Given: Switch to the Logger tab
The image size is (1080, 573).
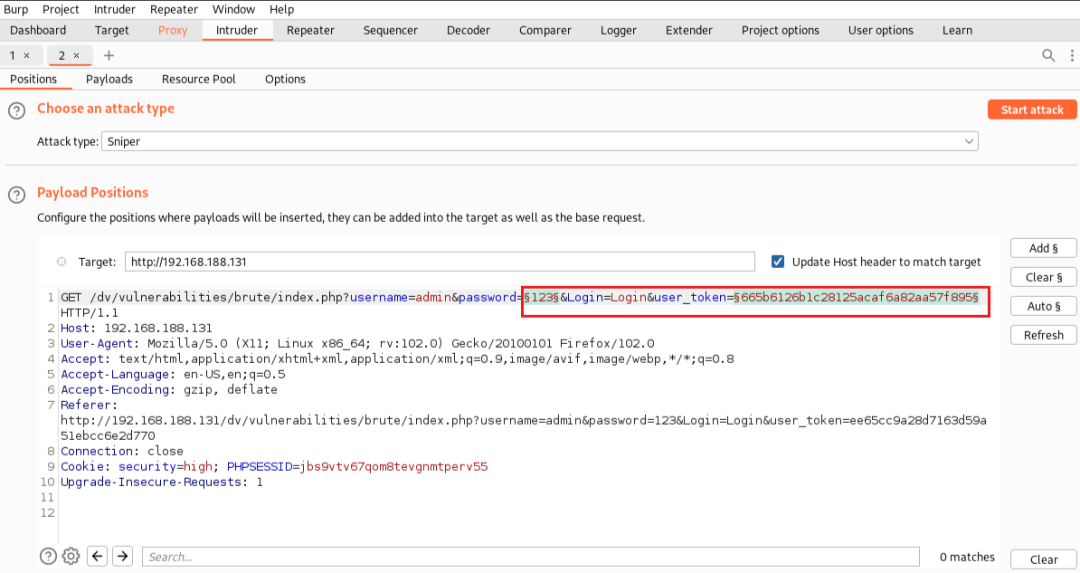Looking at the screenshot, I should click(x=619, y=30).
